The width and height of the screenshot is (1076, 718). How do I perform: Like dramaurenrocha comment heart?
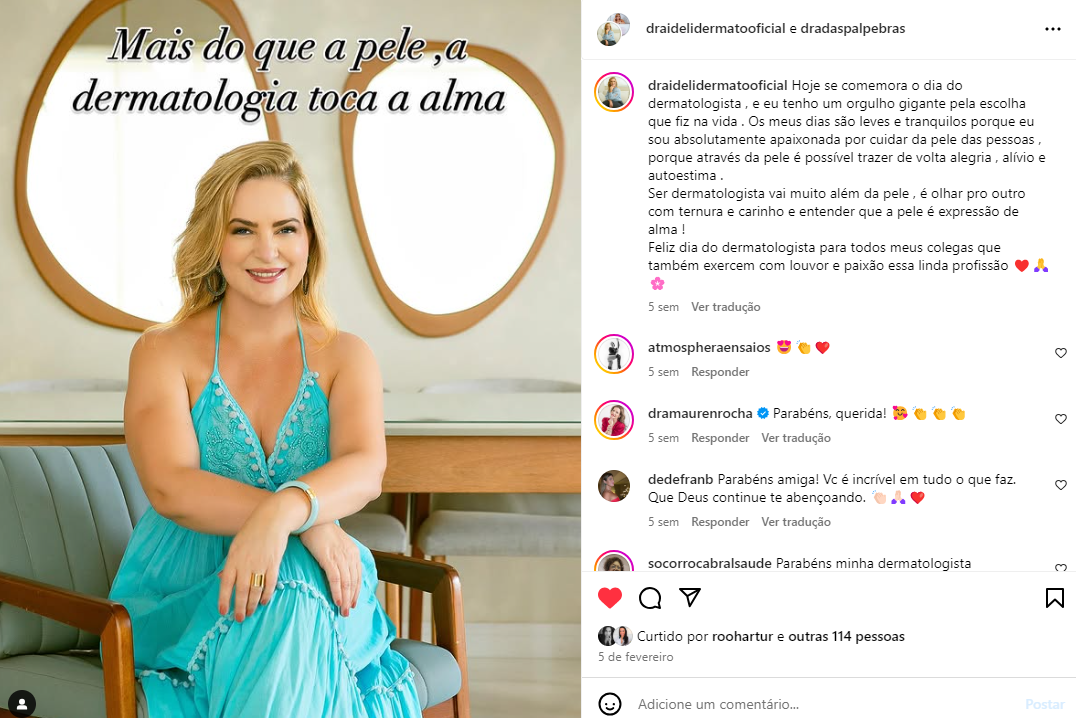[x=1060, y=419]
